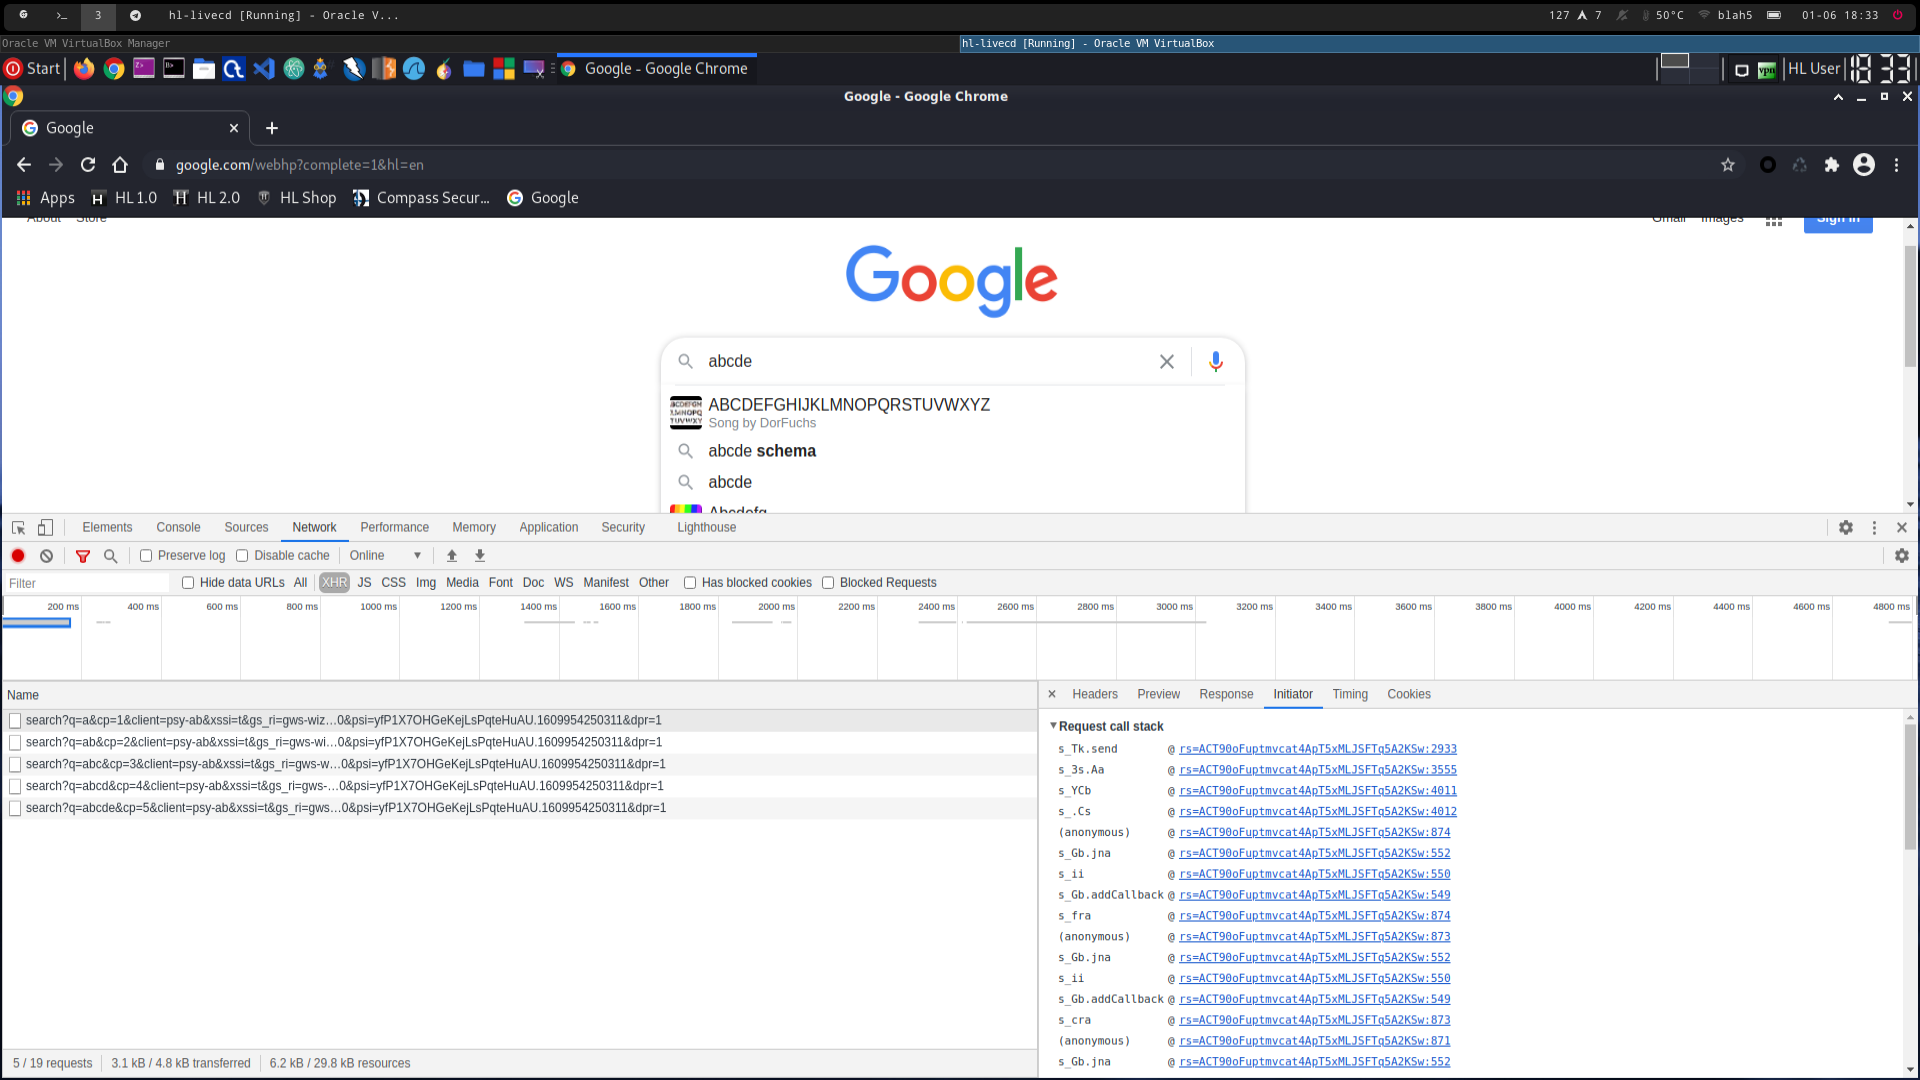Collapse the Request call stack section
The width and height of the screenshot is (1920, 1080).
tap(1053, 726)
